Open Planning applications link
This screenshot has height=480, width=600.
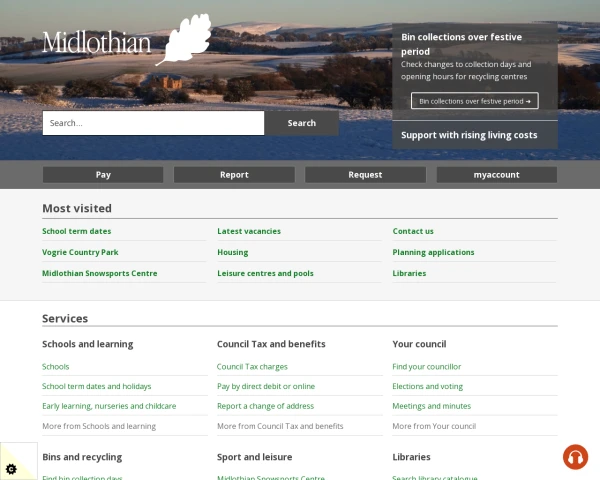pos(433,252)
